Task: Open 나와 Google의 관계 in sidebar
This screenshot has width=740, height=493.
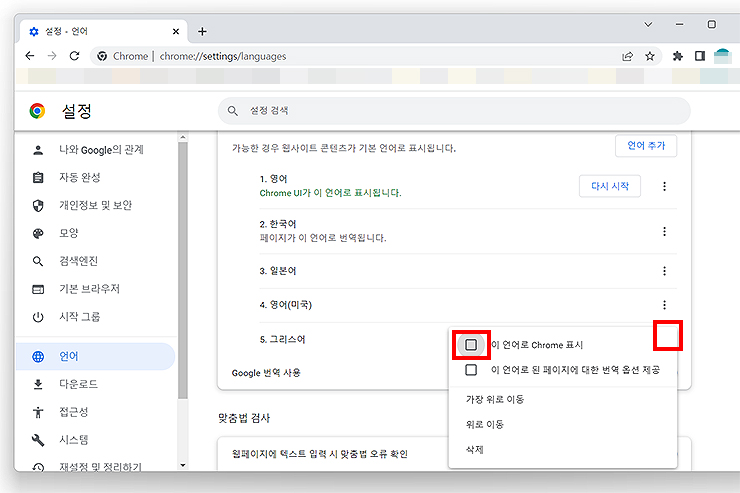Action: 101,150
